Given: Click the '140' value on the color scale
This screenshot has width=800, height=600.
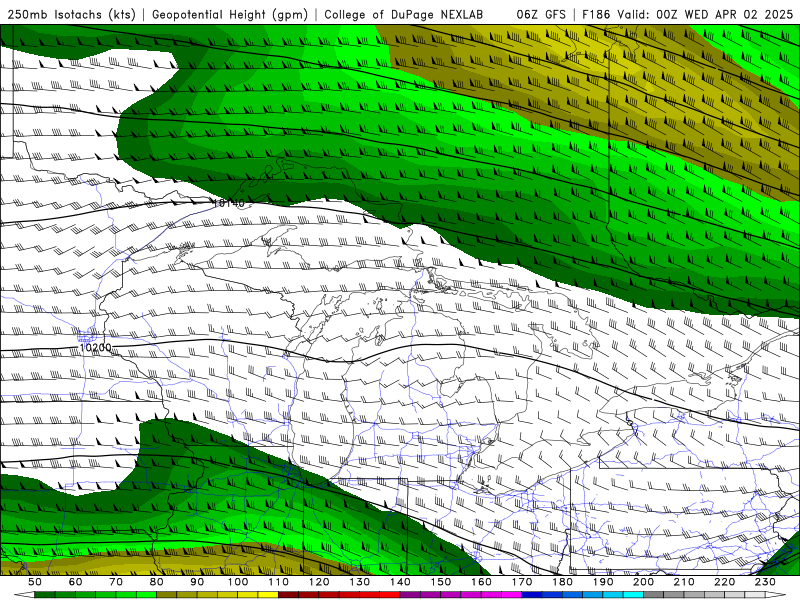Looking at the screenshot, I should point(399,582).
